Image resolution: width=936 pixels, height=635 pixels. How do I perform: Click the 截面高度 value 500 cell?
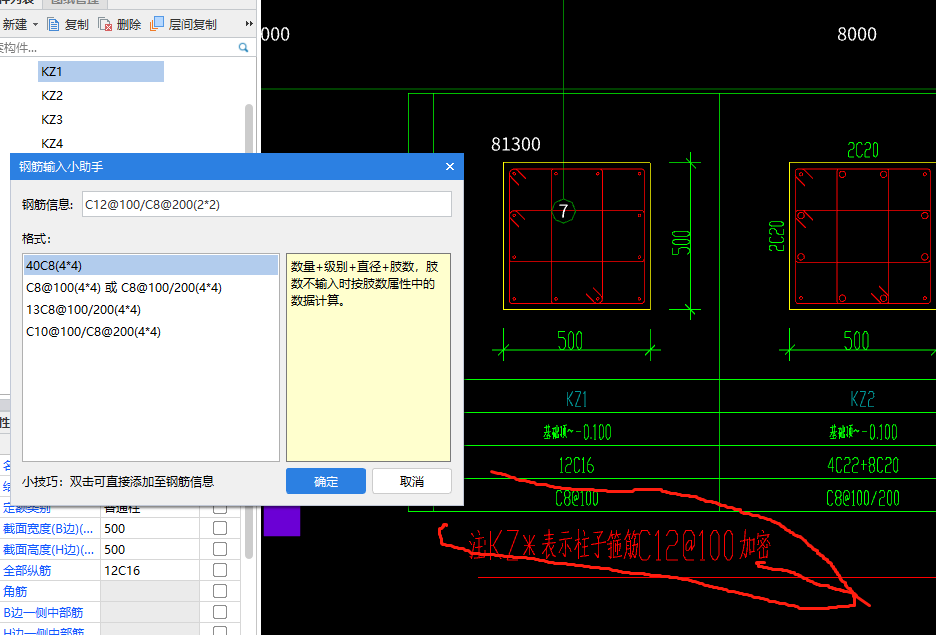150,550
